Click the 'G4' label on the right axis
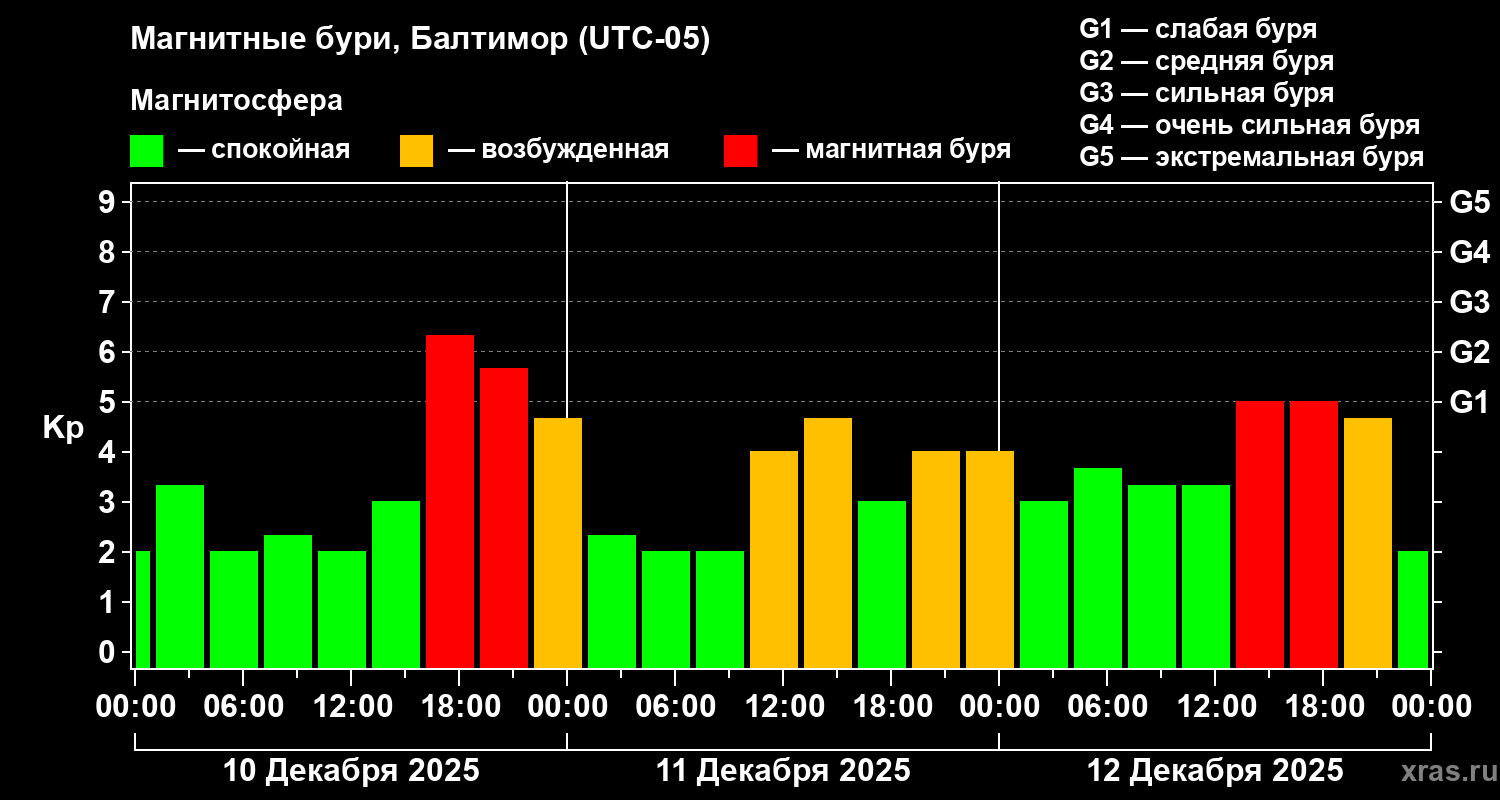Viewport: 1500px width, 800px height. click(x=1469, y=252)
